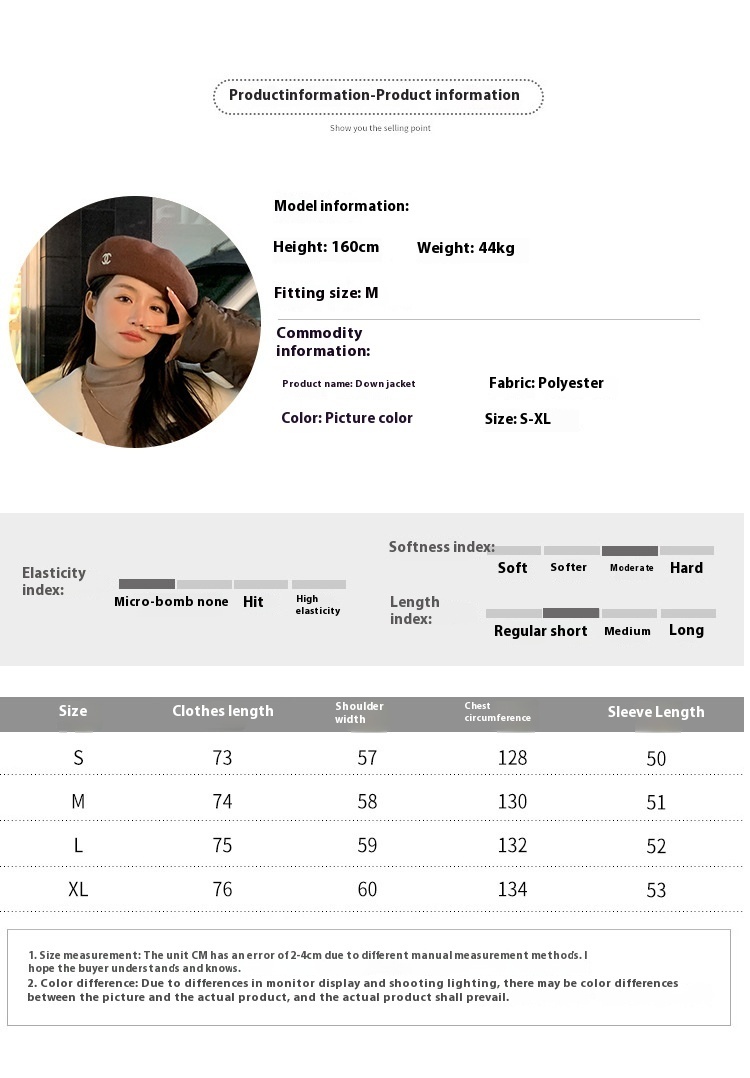Select the XL size row label
The width and height of the screenshot is (750, 1078).
click(78, 889)
